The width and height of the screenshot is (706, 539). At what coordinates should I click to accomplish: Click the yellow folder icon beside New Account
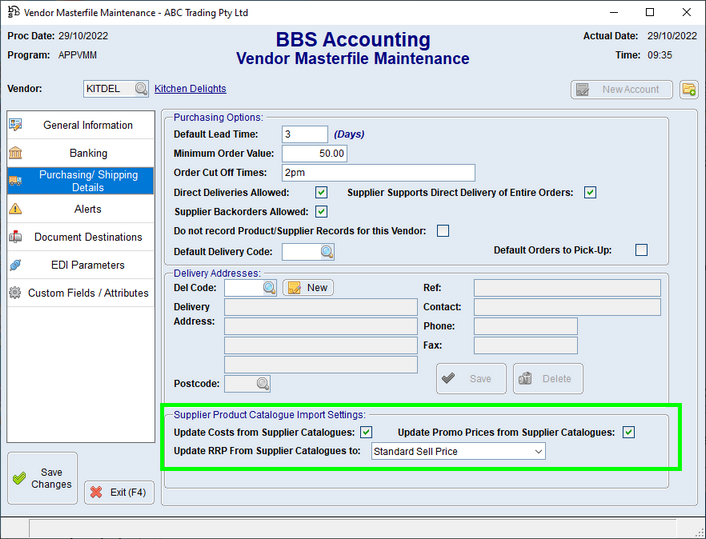(688, 89)
